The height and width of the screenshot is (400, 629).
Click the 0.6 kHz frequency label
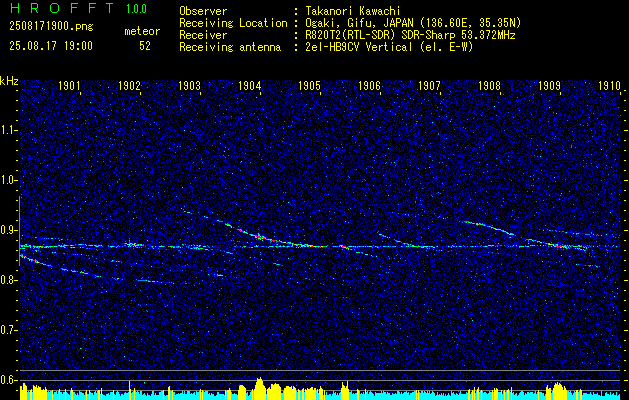tap(7, 380)
